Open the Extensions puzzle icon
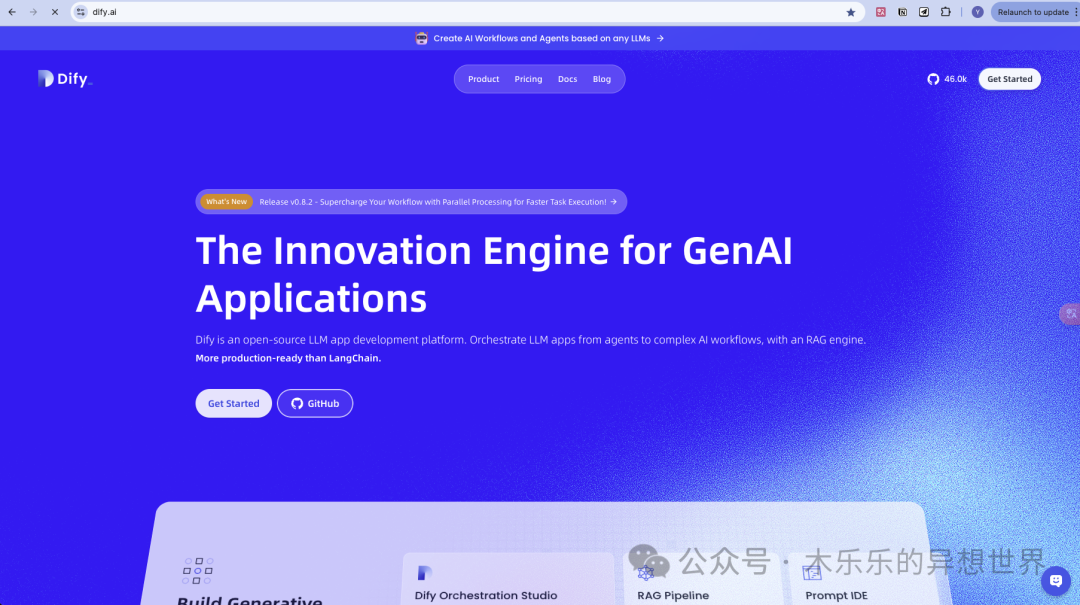 946,12
